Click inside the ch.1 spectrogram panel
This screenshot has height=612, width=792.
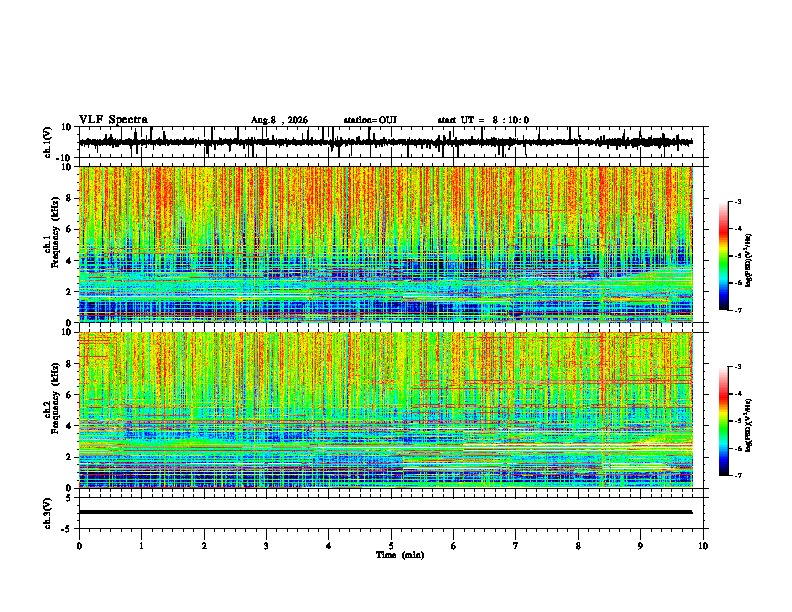[386, 244]
